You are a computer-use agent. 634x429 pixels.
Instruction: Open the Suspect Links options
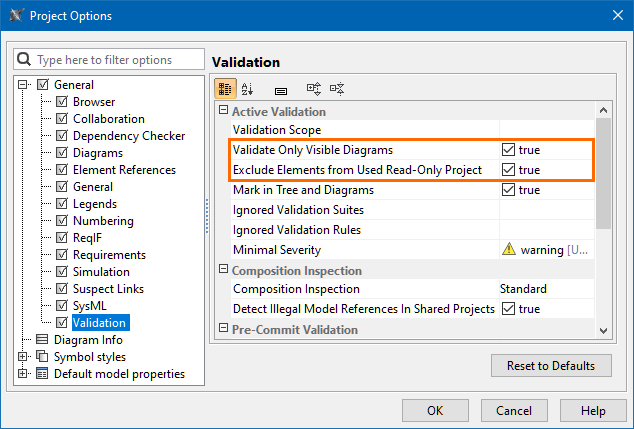click(108, 289)
